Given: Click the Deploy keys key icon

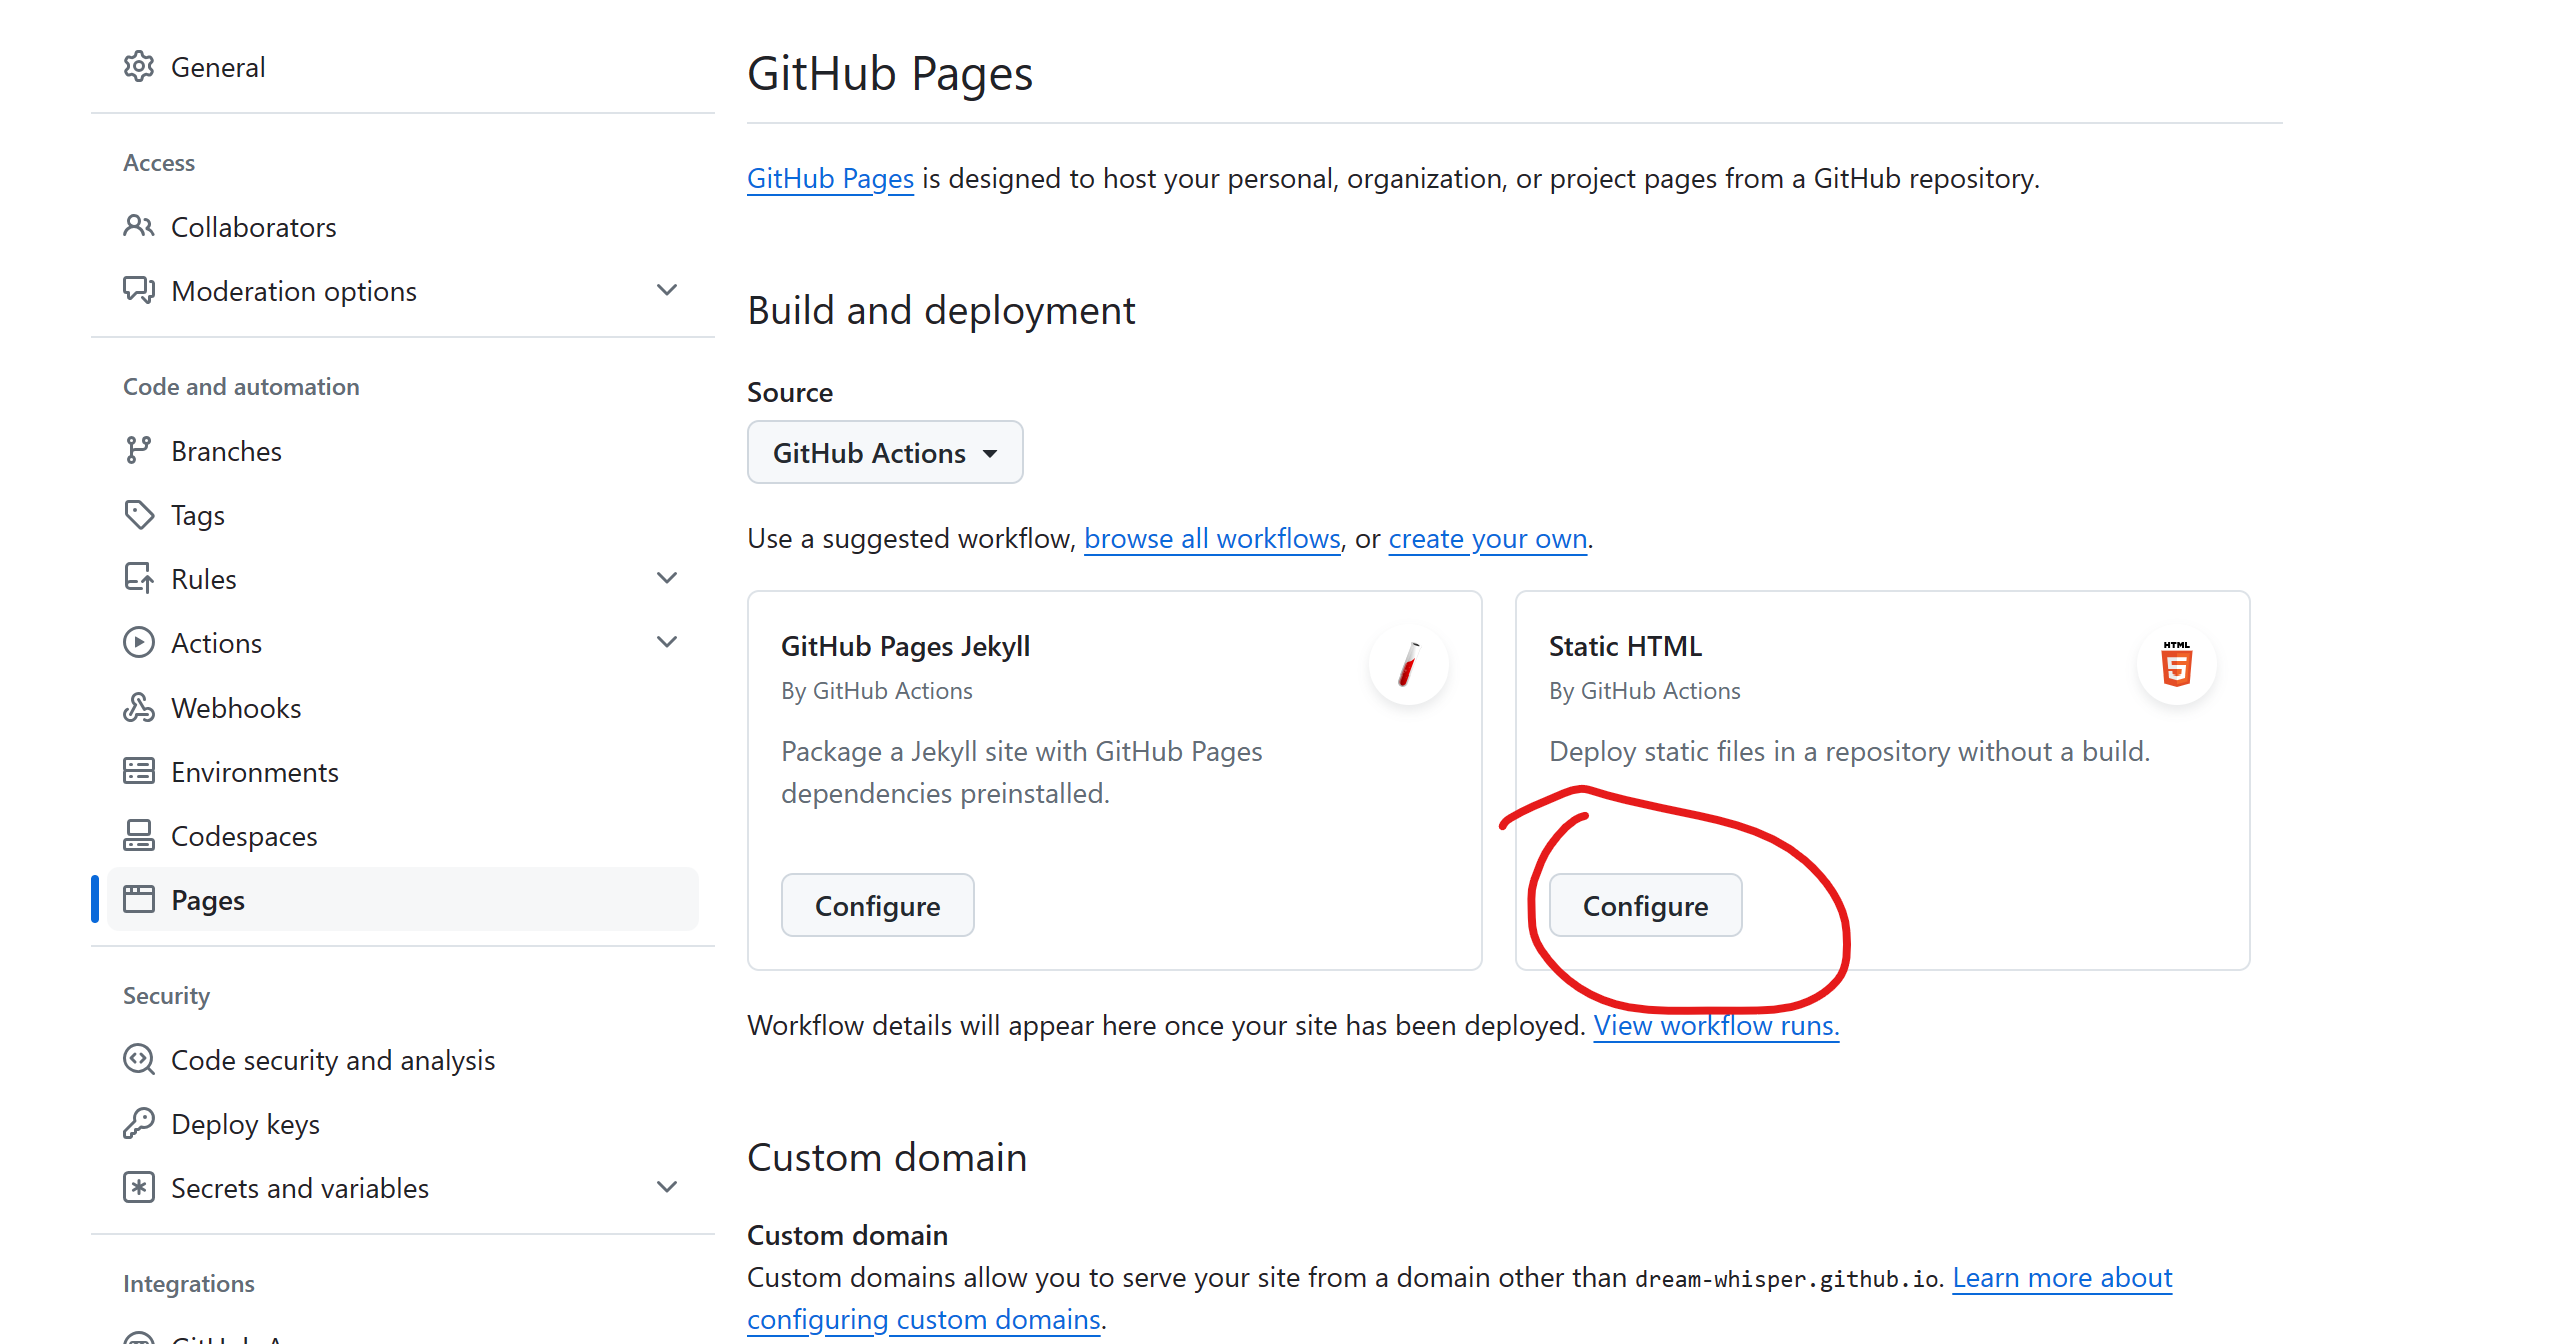Looking at the screenshot, I should (x=138, y=1124).
